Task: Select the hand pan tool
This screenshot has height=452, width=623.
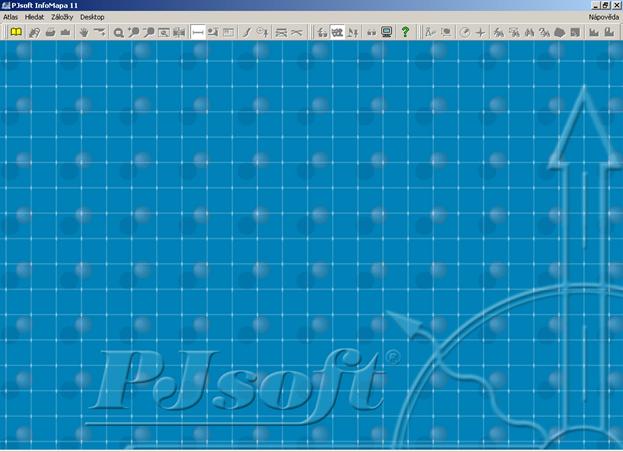Action: tap(83, 32)
